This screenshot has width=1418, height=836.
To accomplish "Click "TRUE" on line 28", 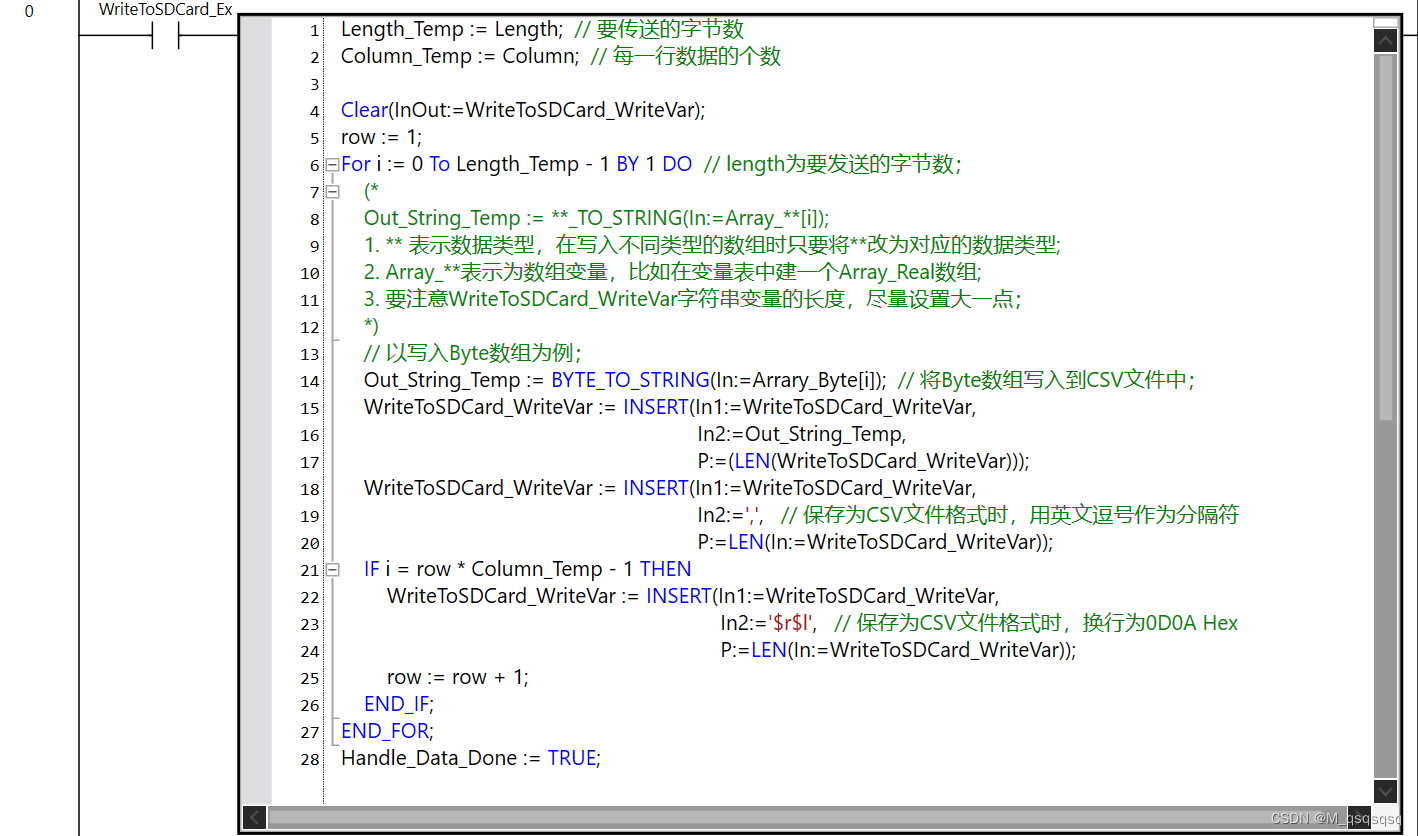I will click(x=572, y=759).
